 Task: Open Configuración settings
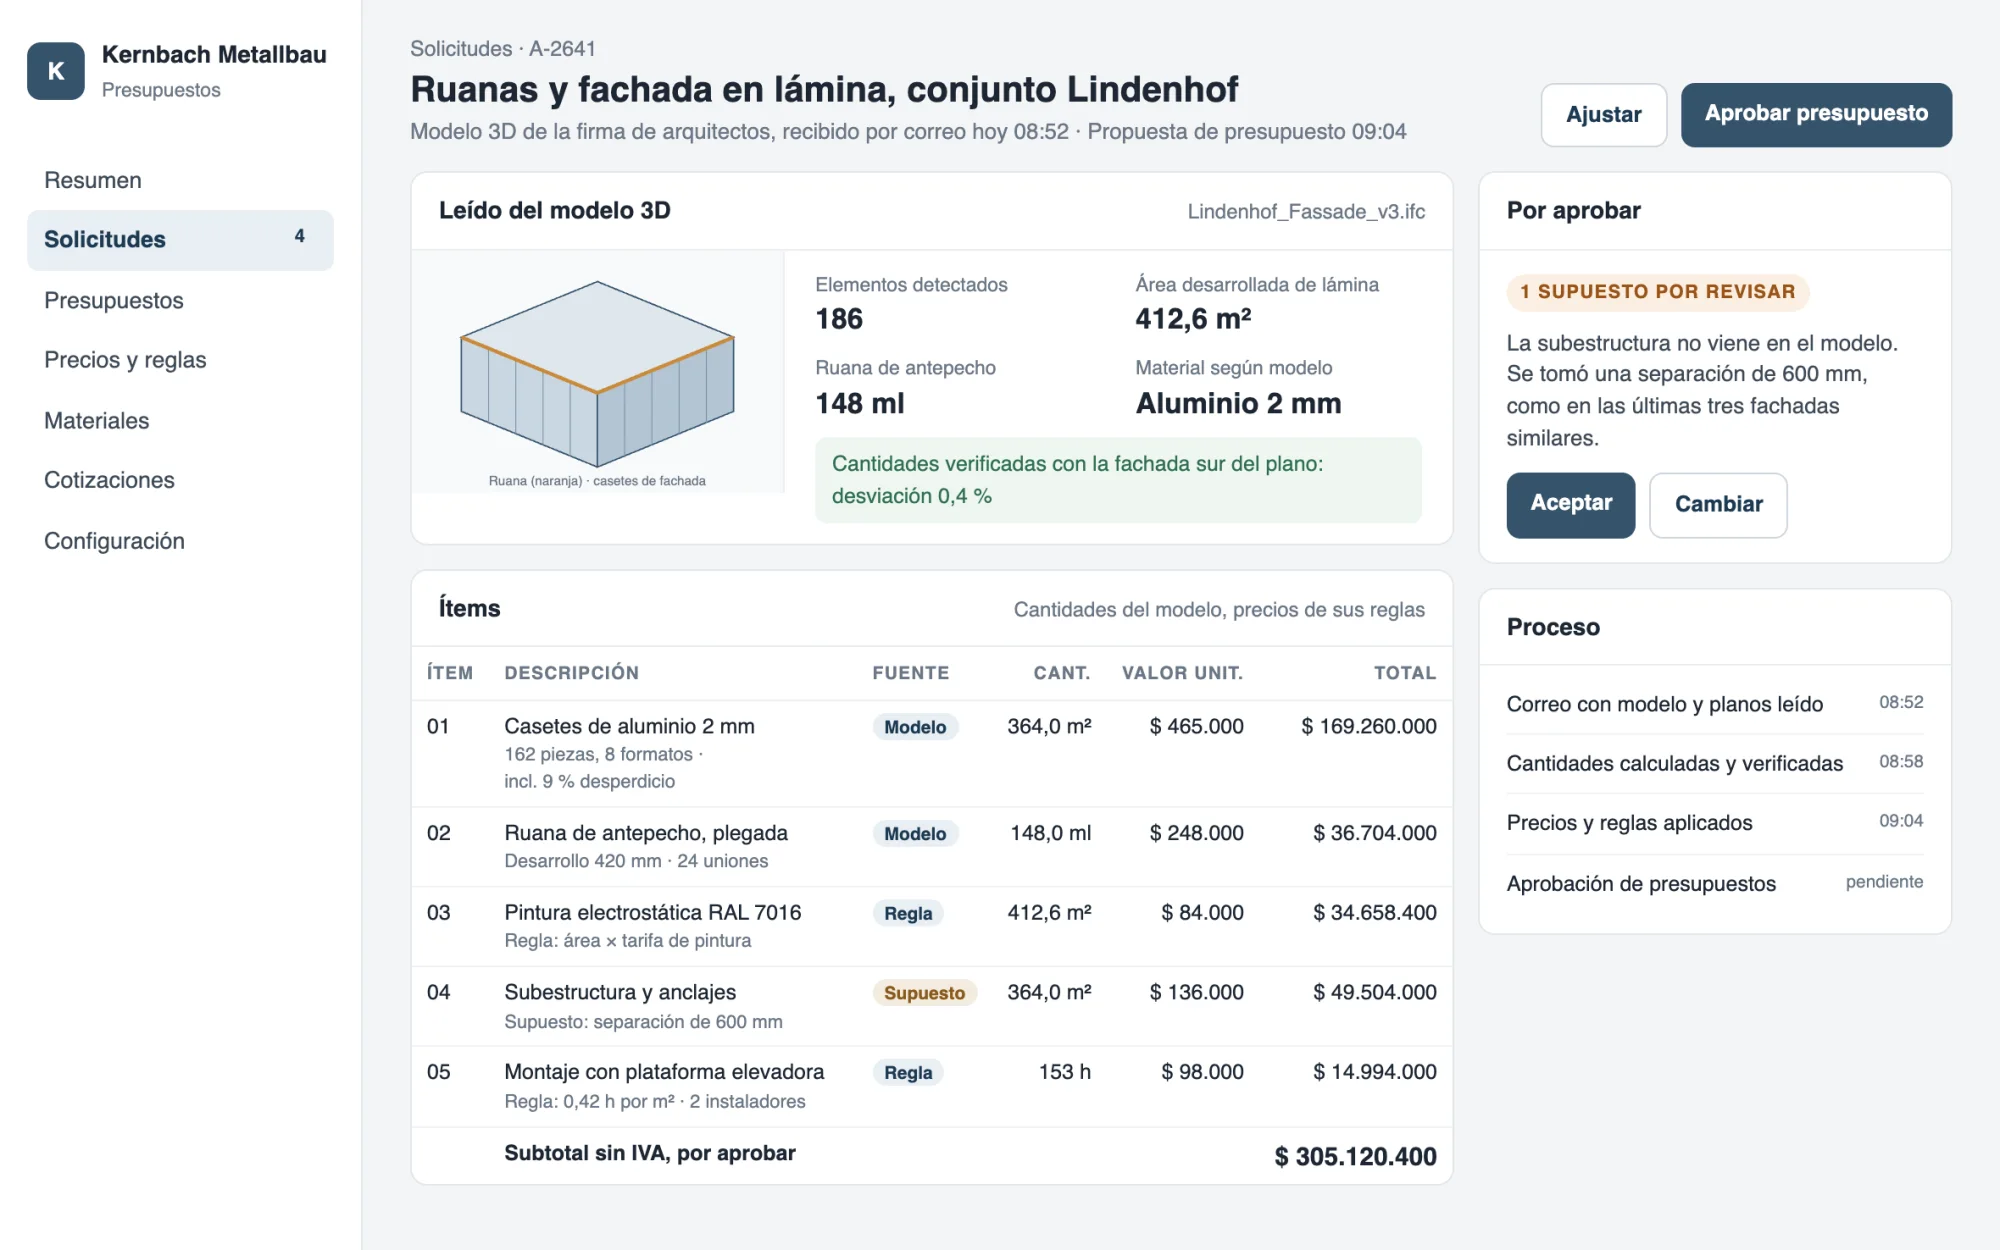tap(180, 541)
